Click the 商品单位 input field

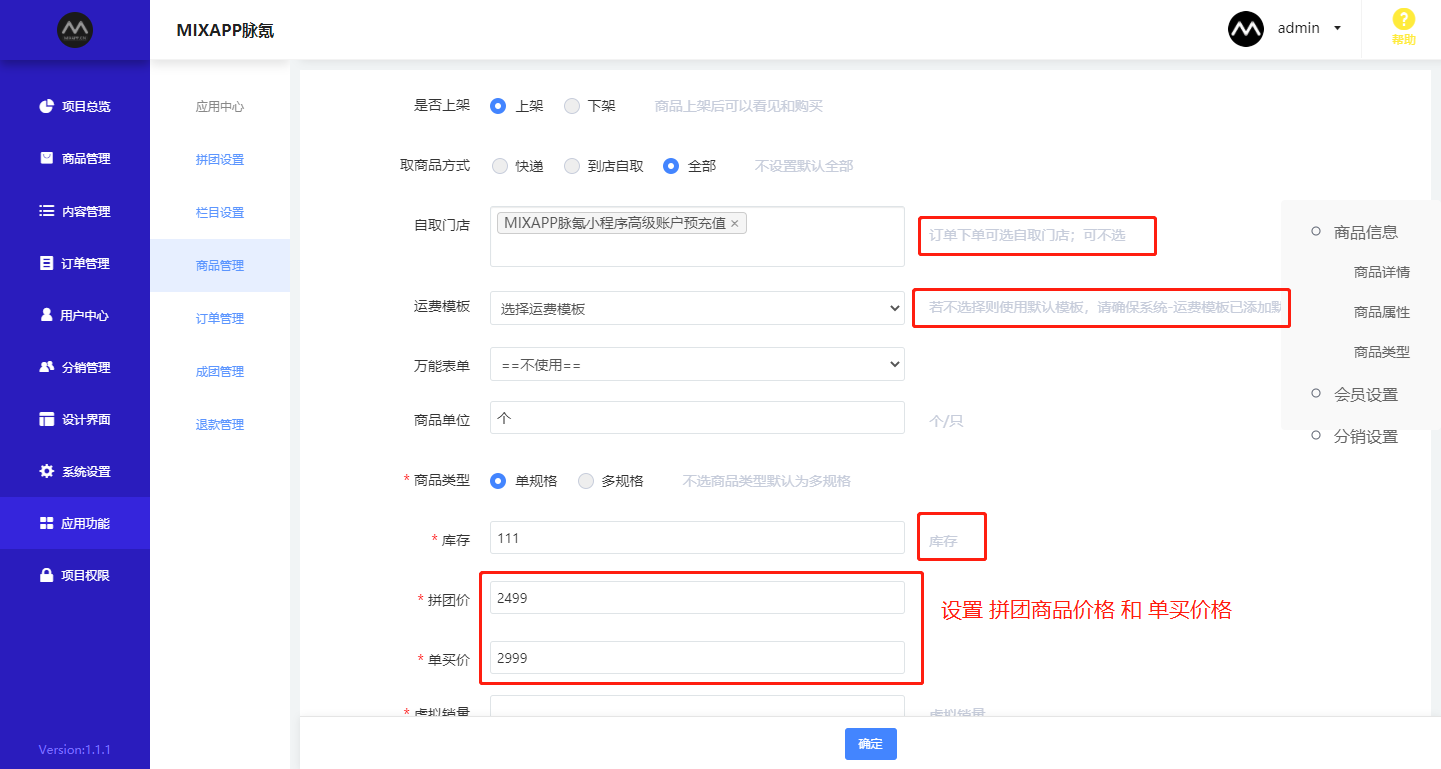pyautogui.click(x=697, y=418)
